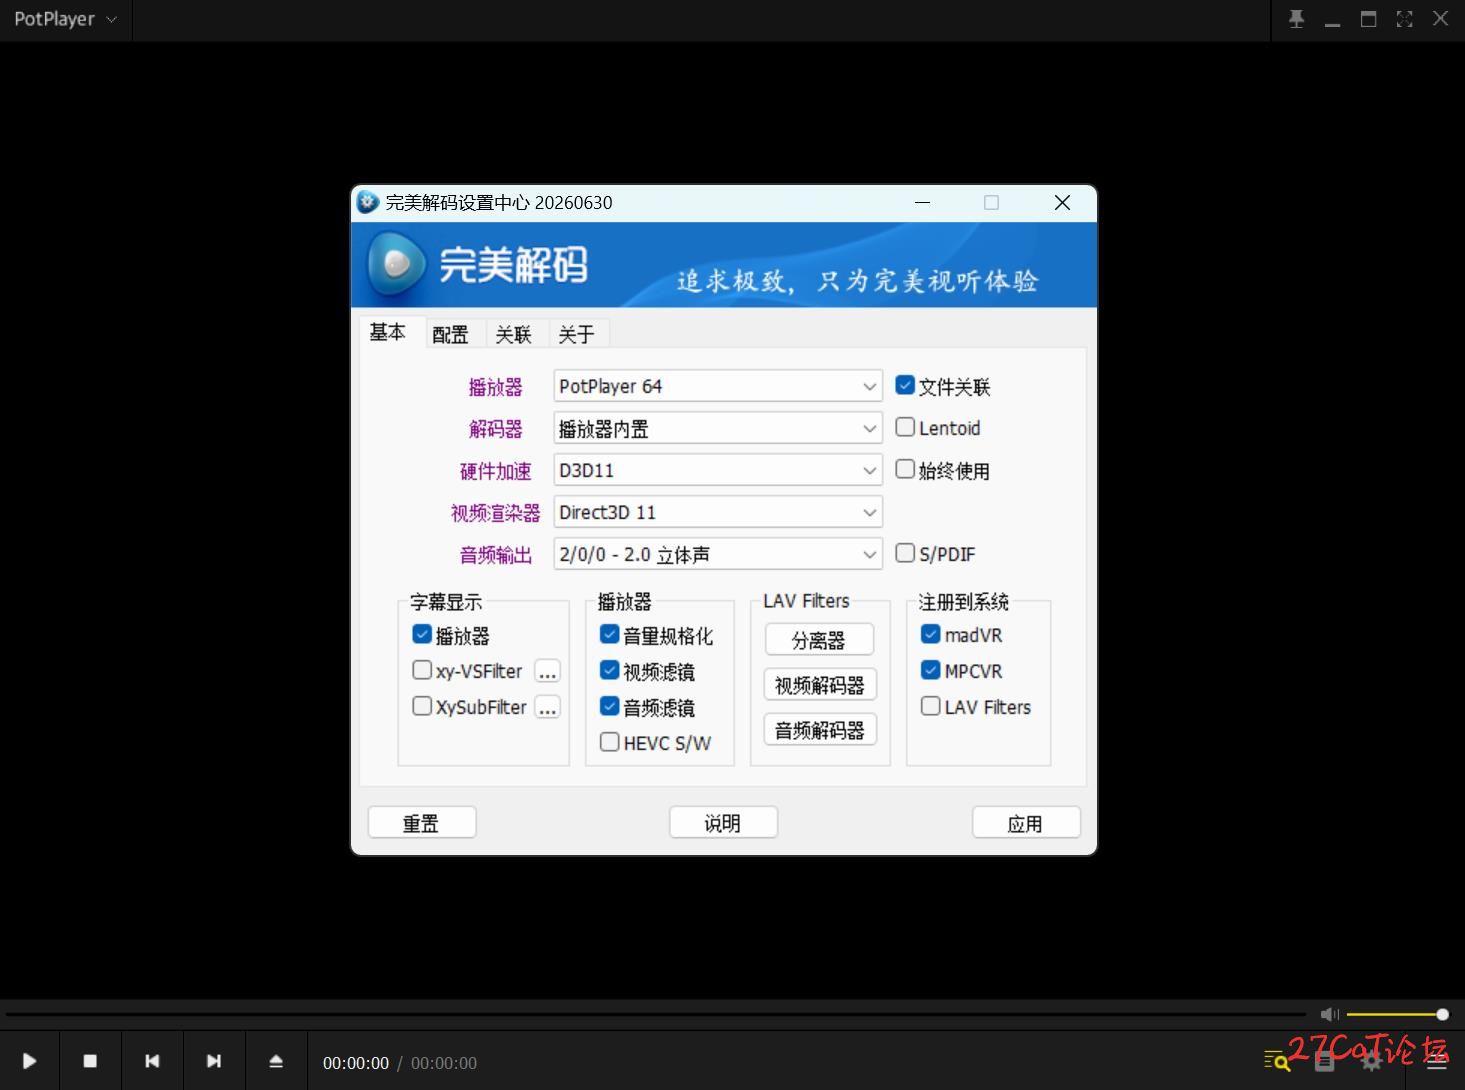Skip to next track icon
The width and height of the screenshot is (1465, 1090).
point(214,1061)
